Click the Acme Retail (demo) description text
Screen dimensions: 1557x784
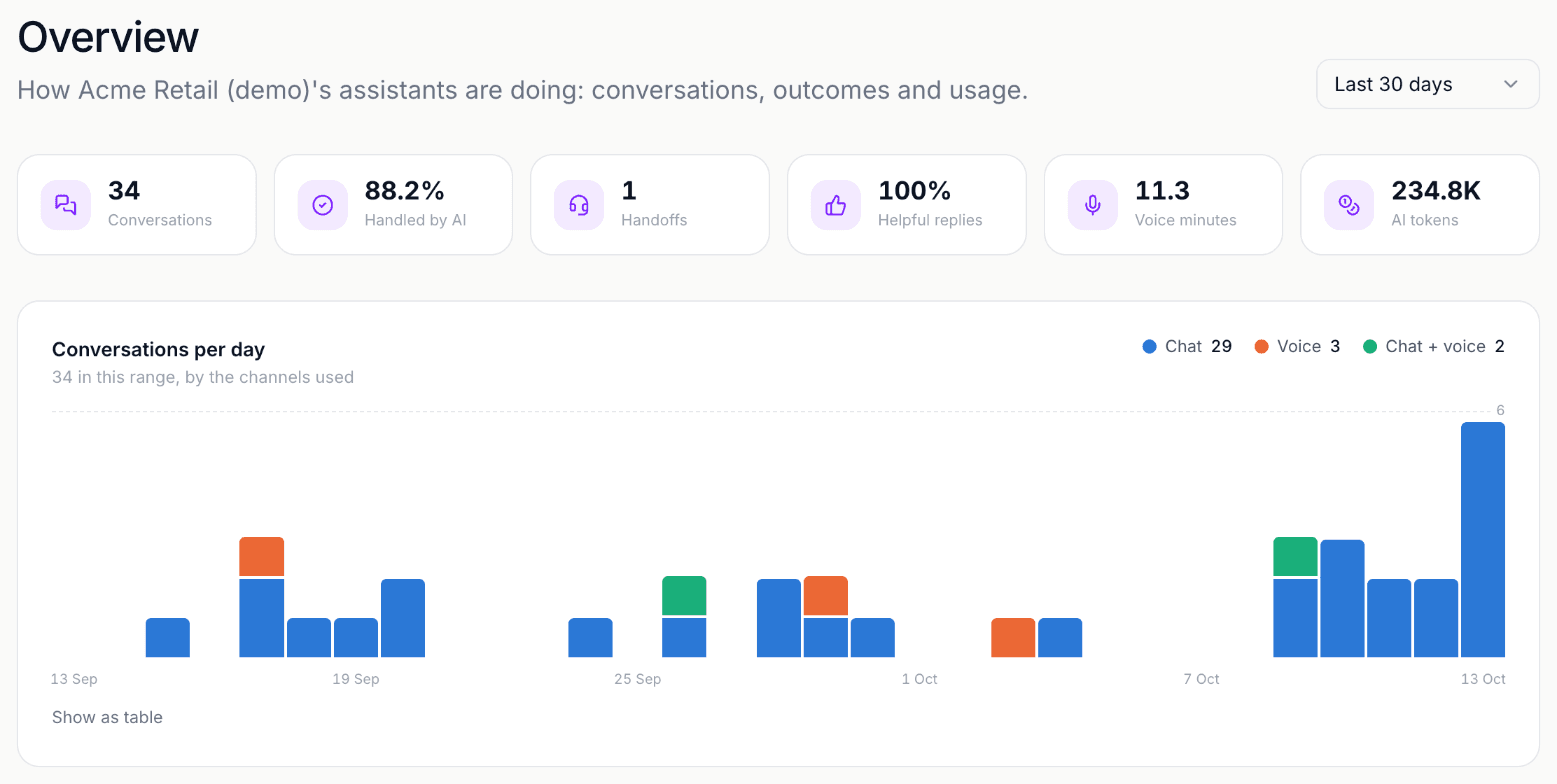coord(523,90)
